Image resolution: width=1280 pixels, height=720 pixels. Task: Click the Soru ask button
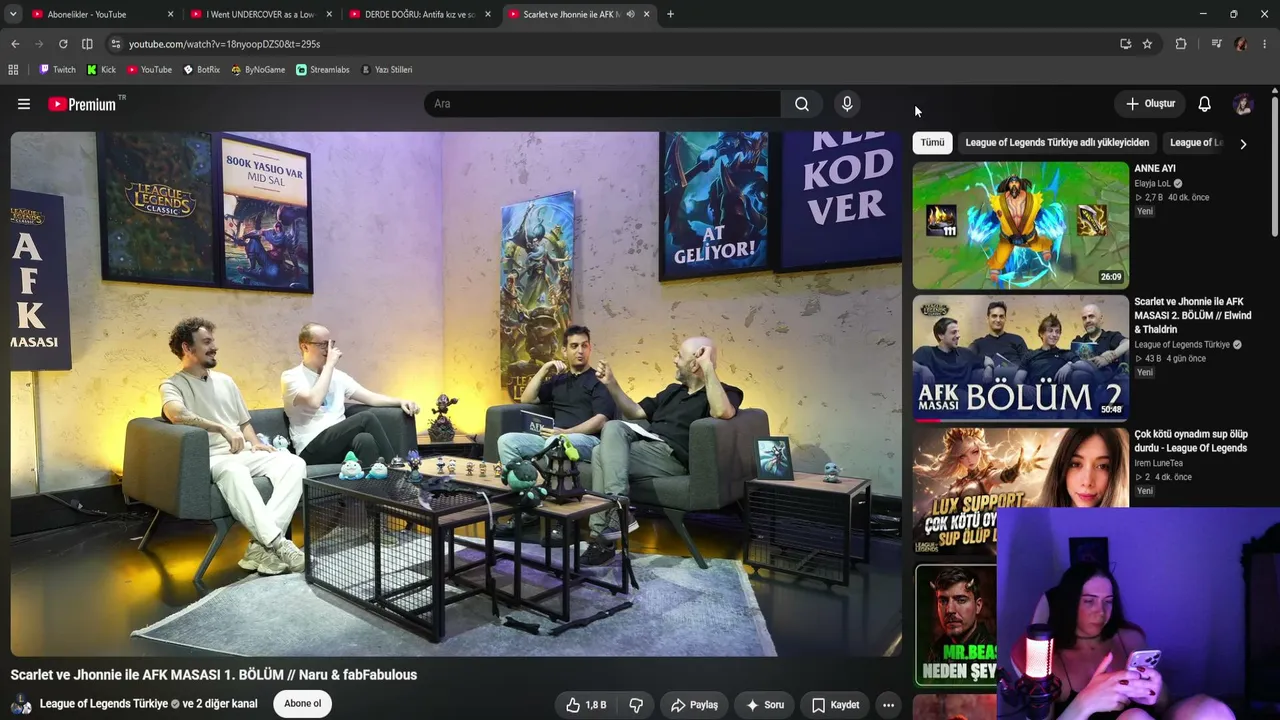[x=765, y=705]
